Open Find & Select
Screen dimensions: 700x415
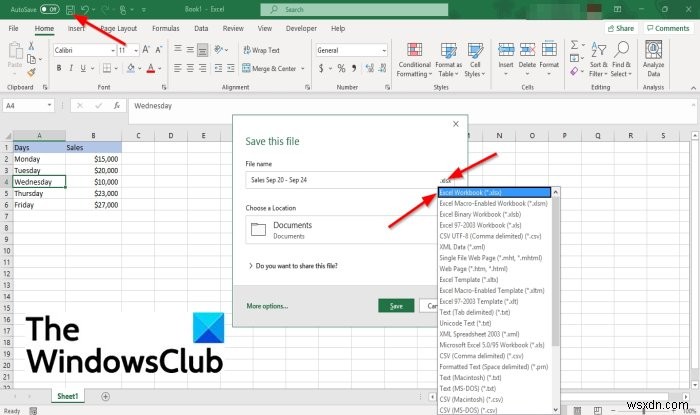tap(621, 59)
